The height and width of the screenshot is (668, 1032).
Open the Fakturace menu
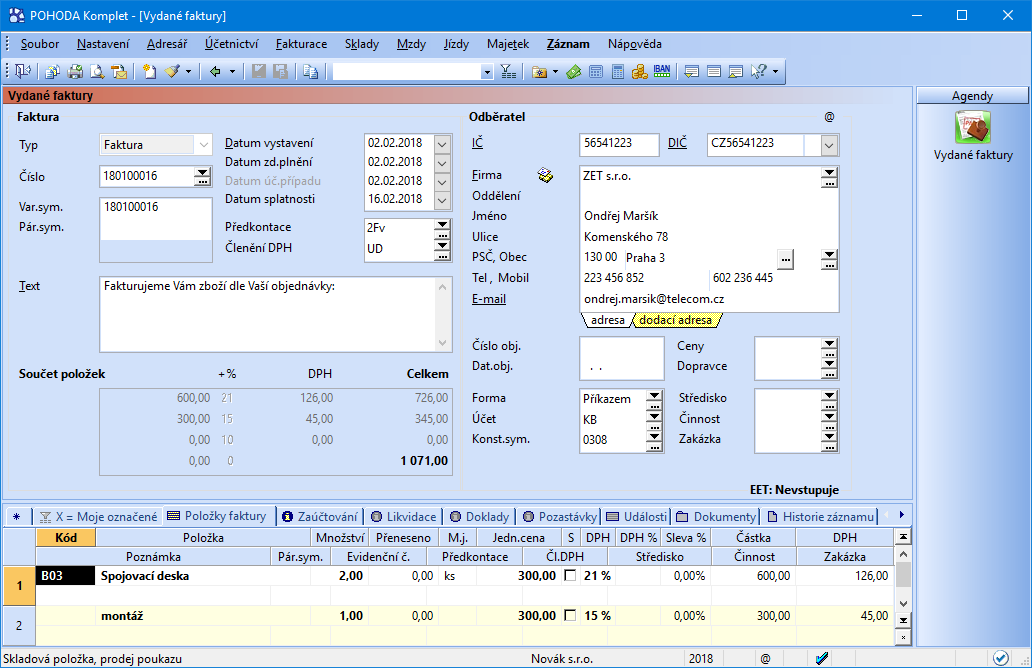click(x=301, y=44)
